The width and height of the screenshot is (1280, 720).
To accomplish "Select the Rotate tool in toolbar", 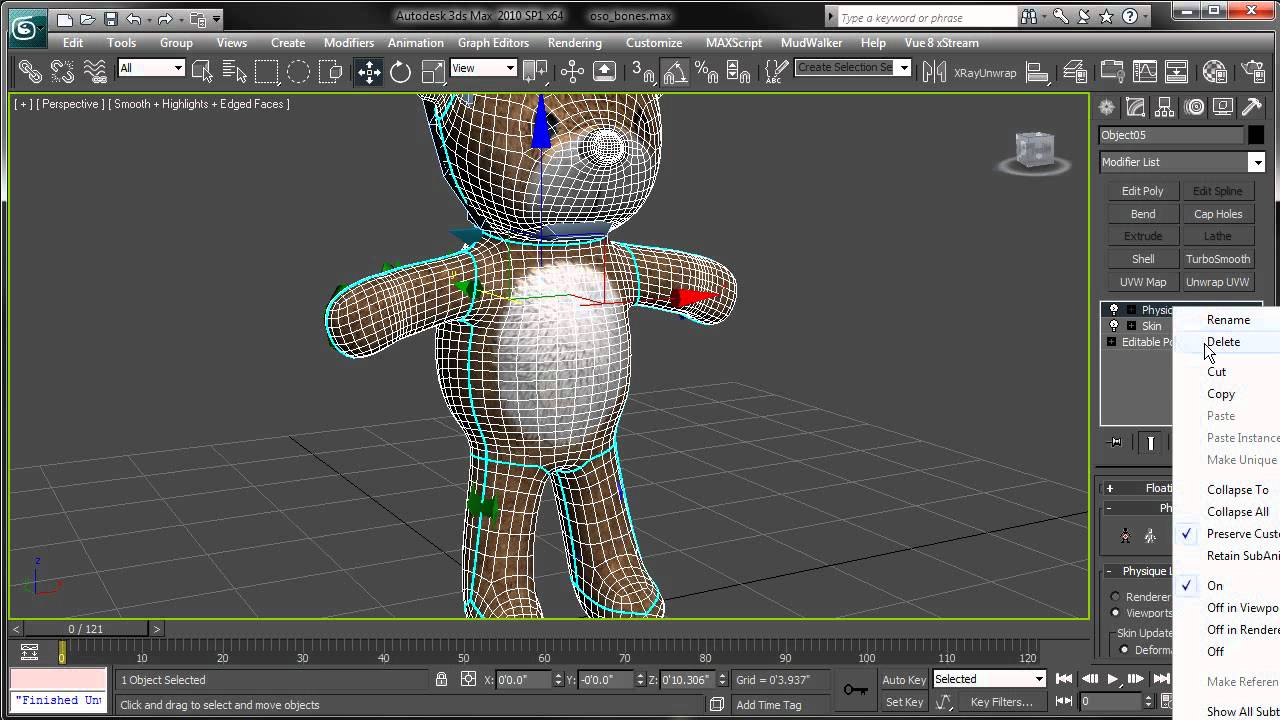I will pyautogui.click(x=400, y=71).
